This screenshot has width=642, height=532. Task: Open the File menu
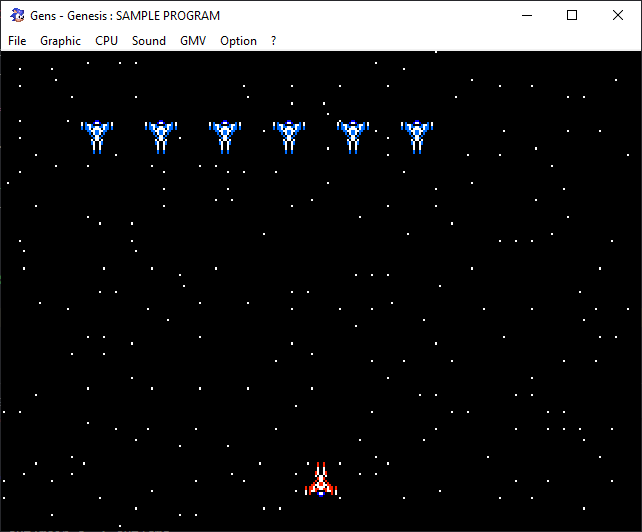pos(17,41)
